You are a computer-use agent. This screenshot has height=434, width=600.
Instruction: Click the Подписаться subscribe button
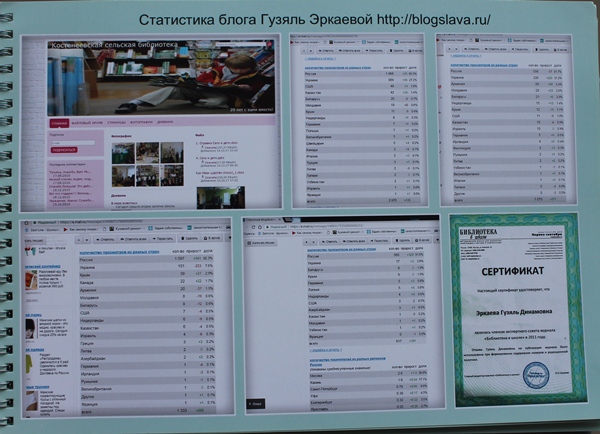coord(63,148)
